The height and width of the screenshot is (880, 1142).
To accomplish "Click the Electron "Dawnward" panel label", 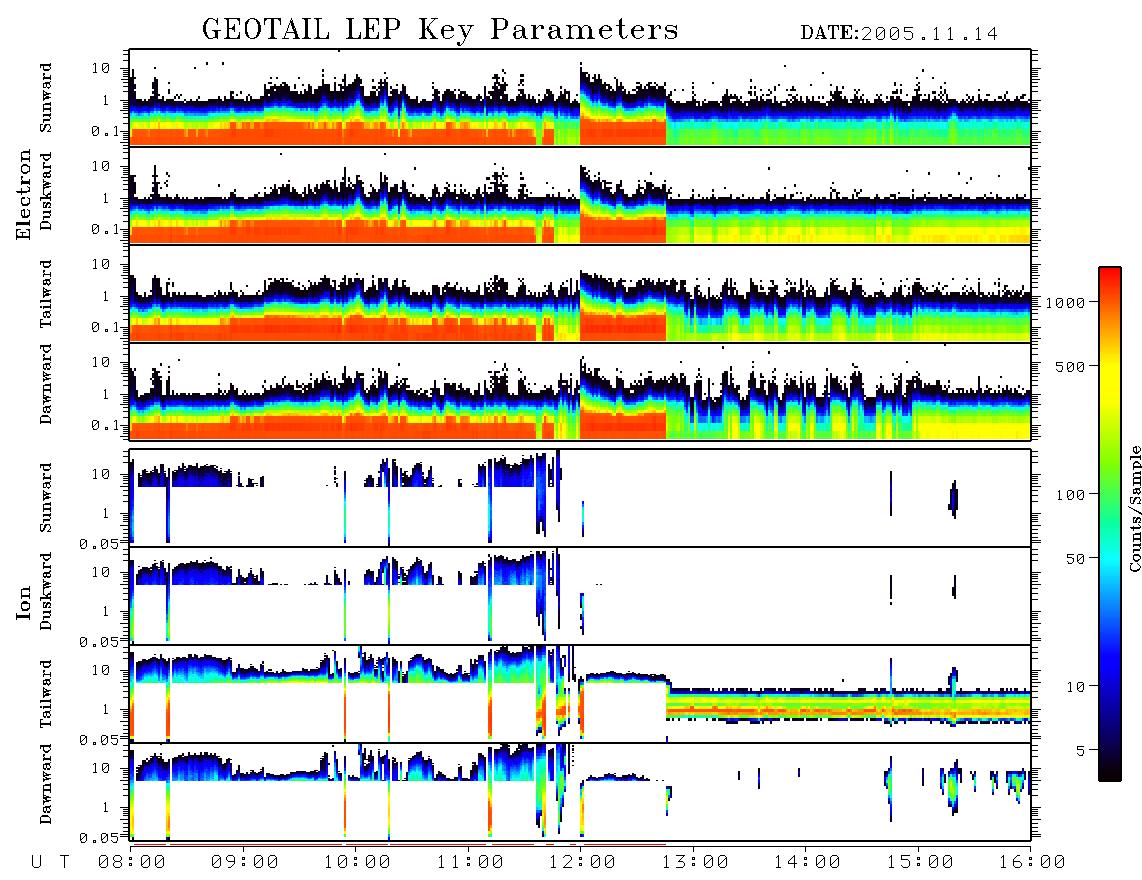I will [46, 385].
